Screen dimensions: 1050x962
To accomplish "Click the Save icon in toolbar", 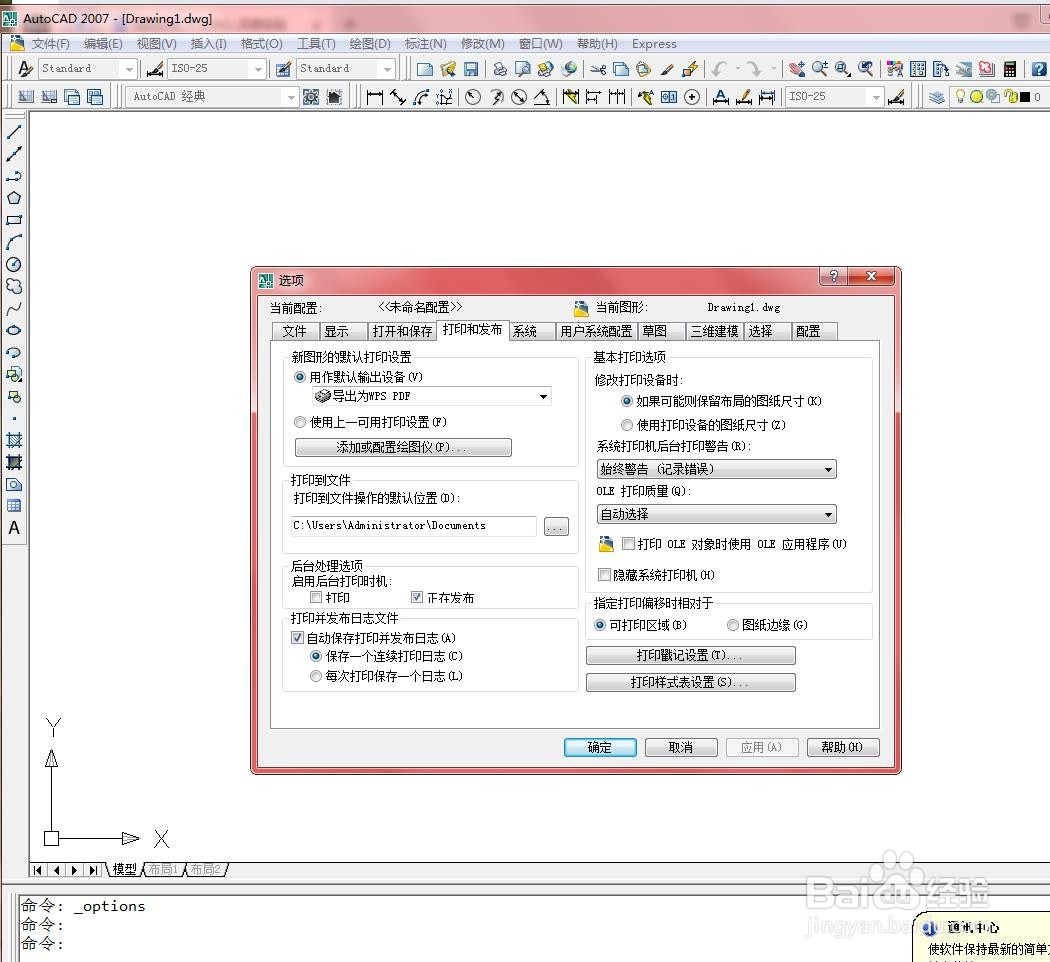I will [471, 69].
